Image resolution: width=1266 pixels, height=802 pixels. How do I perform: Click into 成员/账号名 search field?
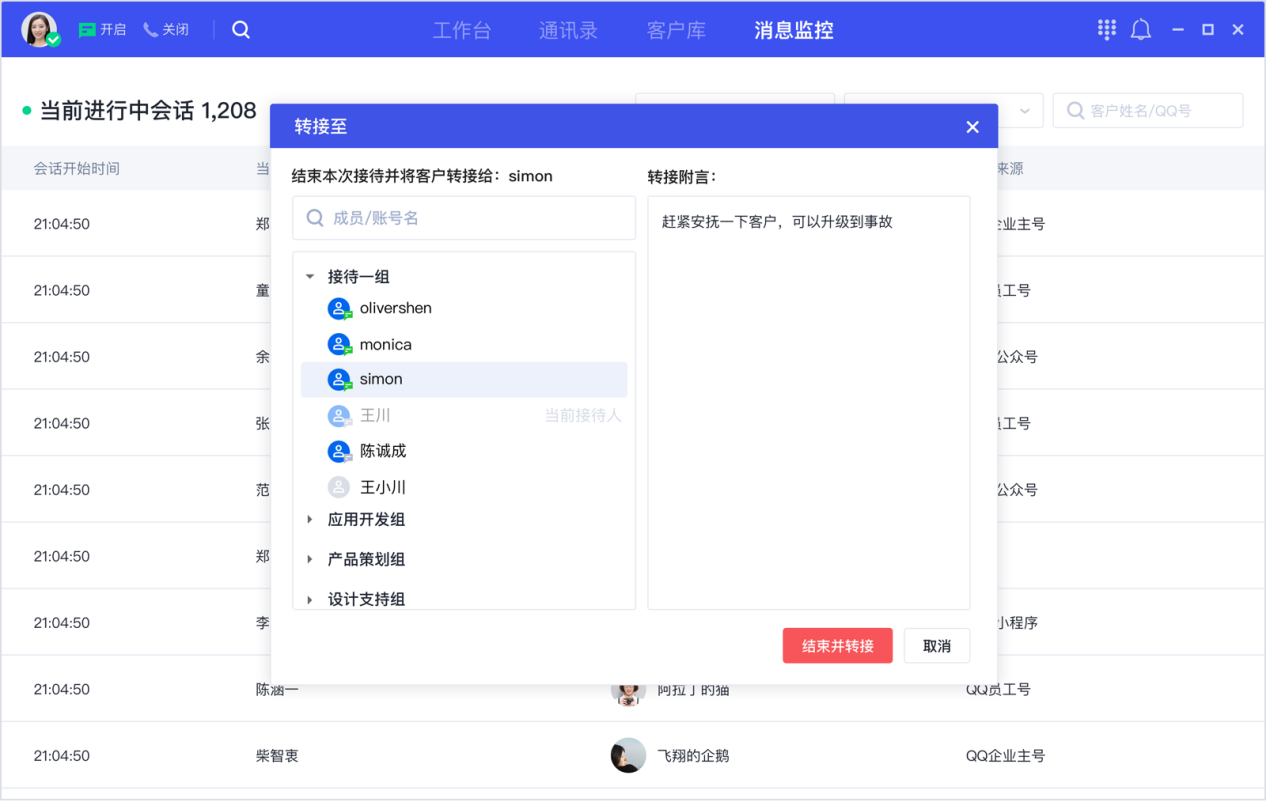click(464, 218)
